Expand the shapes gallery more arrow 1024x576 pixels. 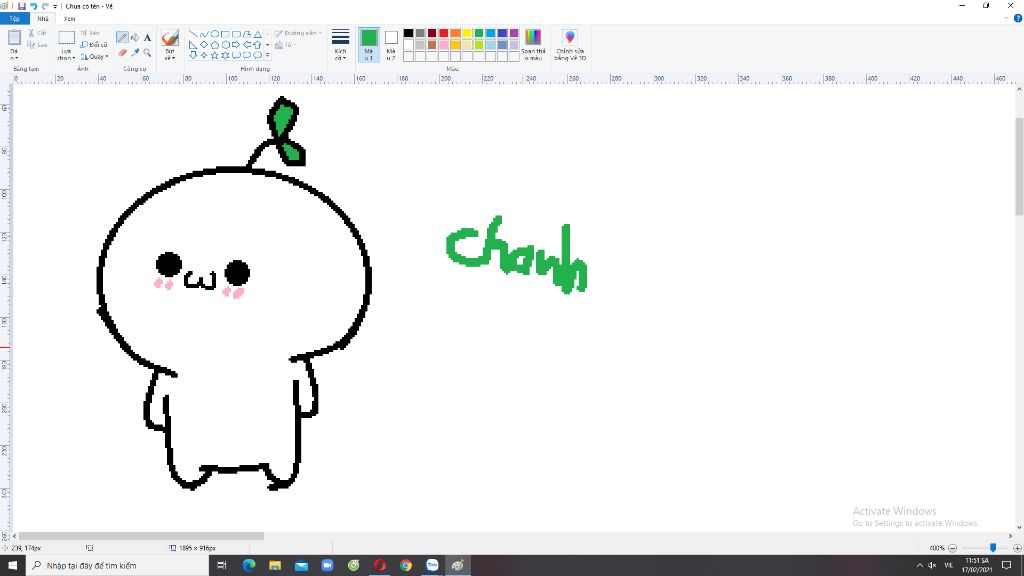pyautogui.click(x=268, y=56)
